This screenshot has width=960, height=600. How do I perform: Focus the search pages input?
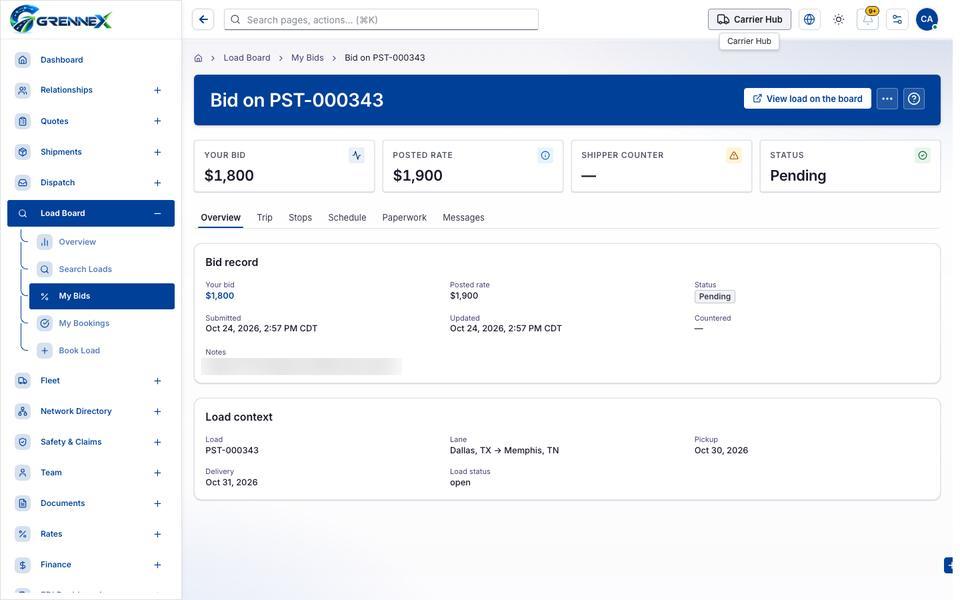point(381,20)
